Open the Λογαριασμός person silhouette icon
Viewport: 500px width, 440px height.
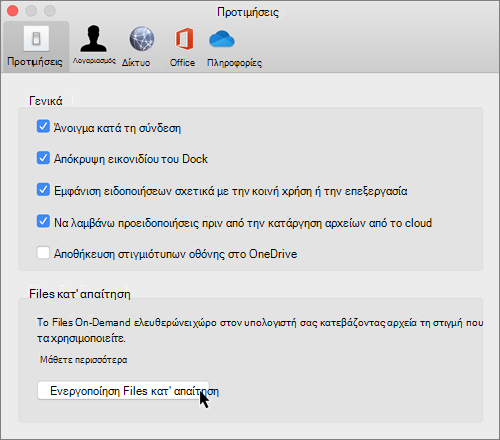click(x=94, y=38)
